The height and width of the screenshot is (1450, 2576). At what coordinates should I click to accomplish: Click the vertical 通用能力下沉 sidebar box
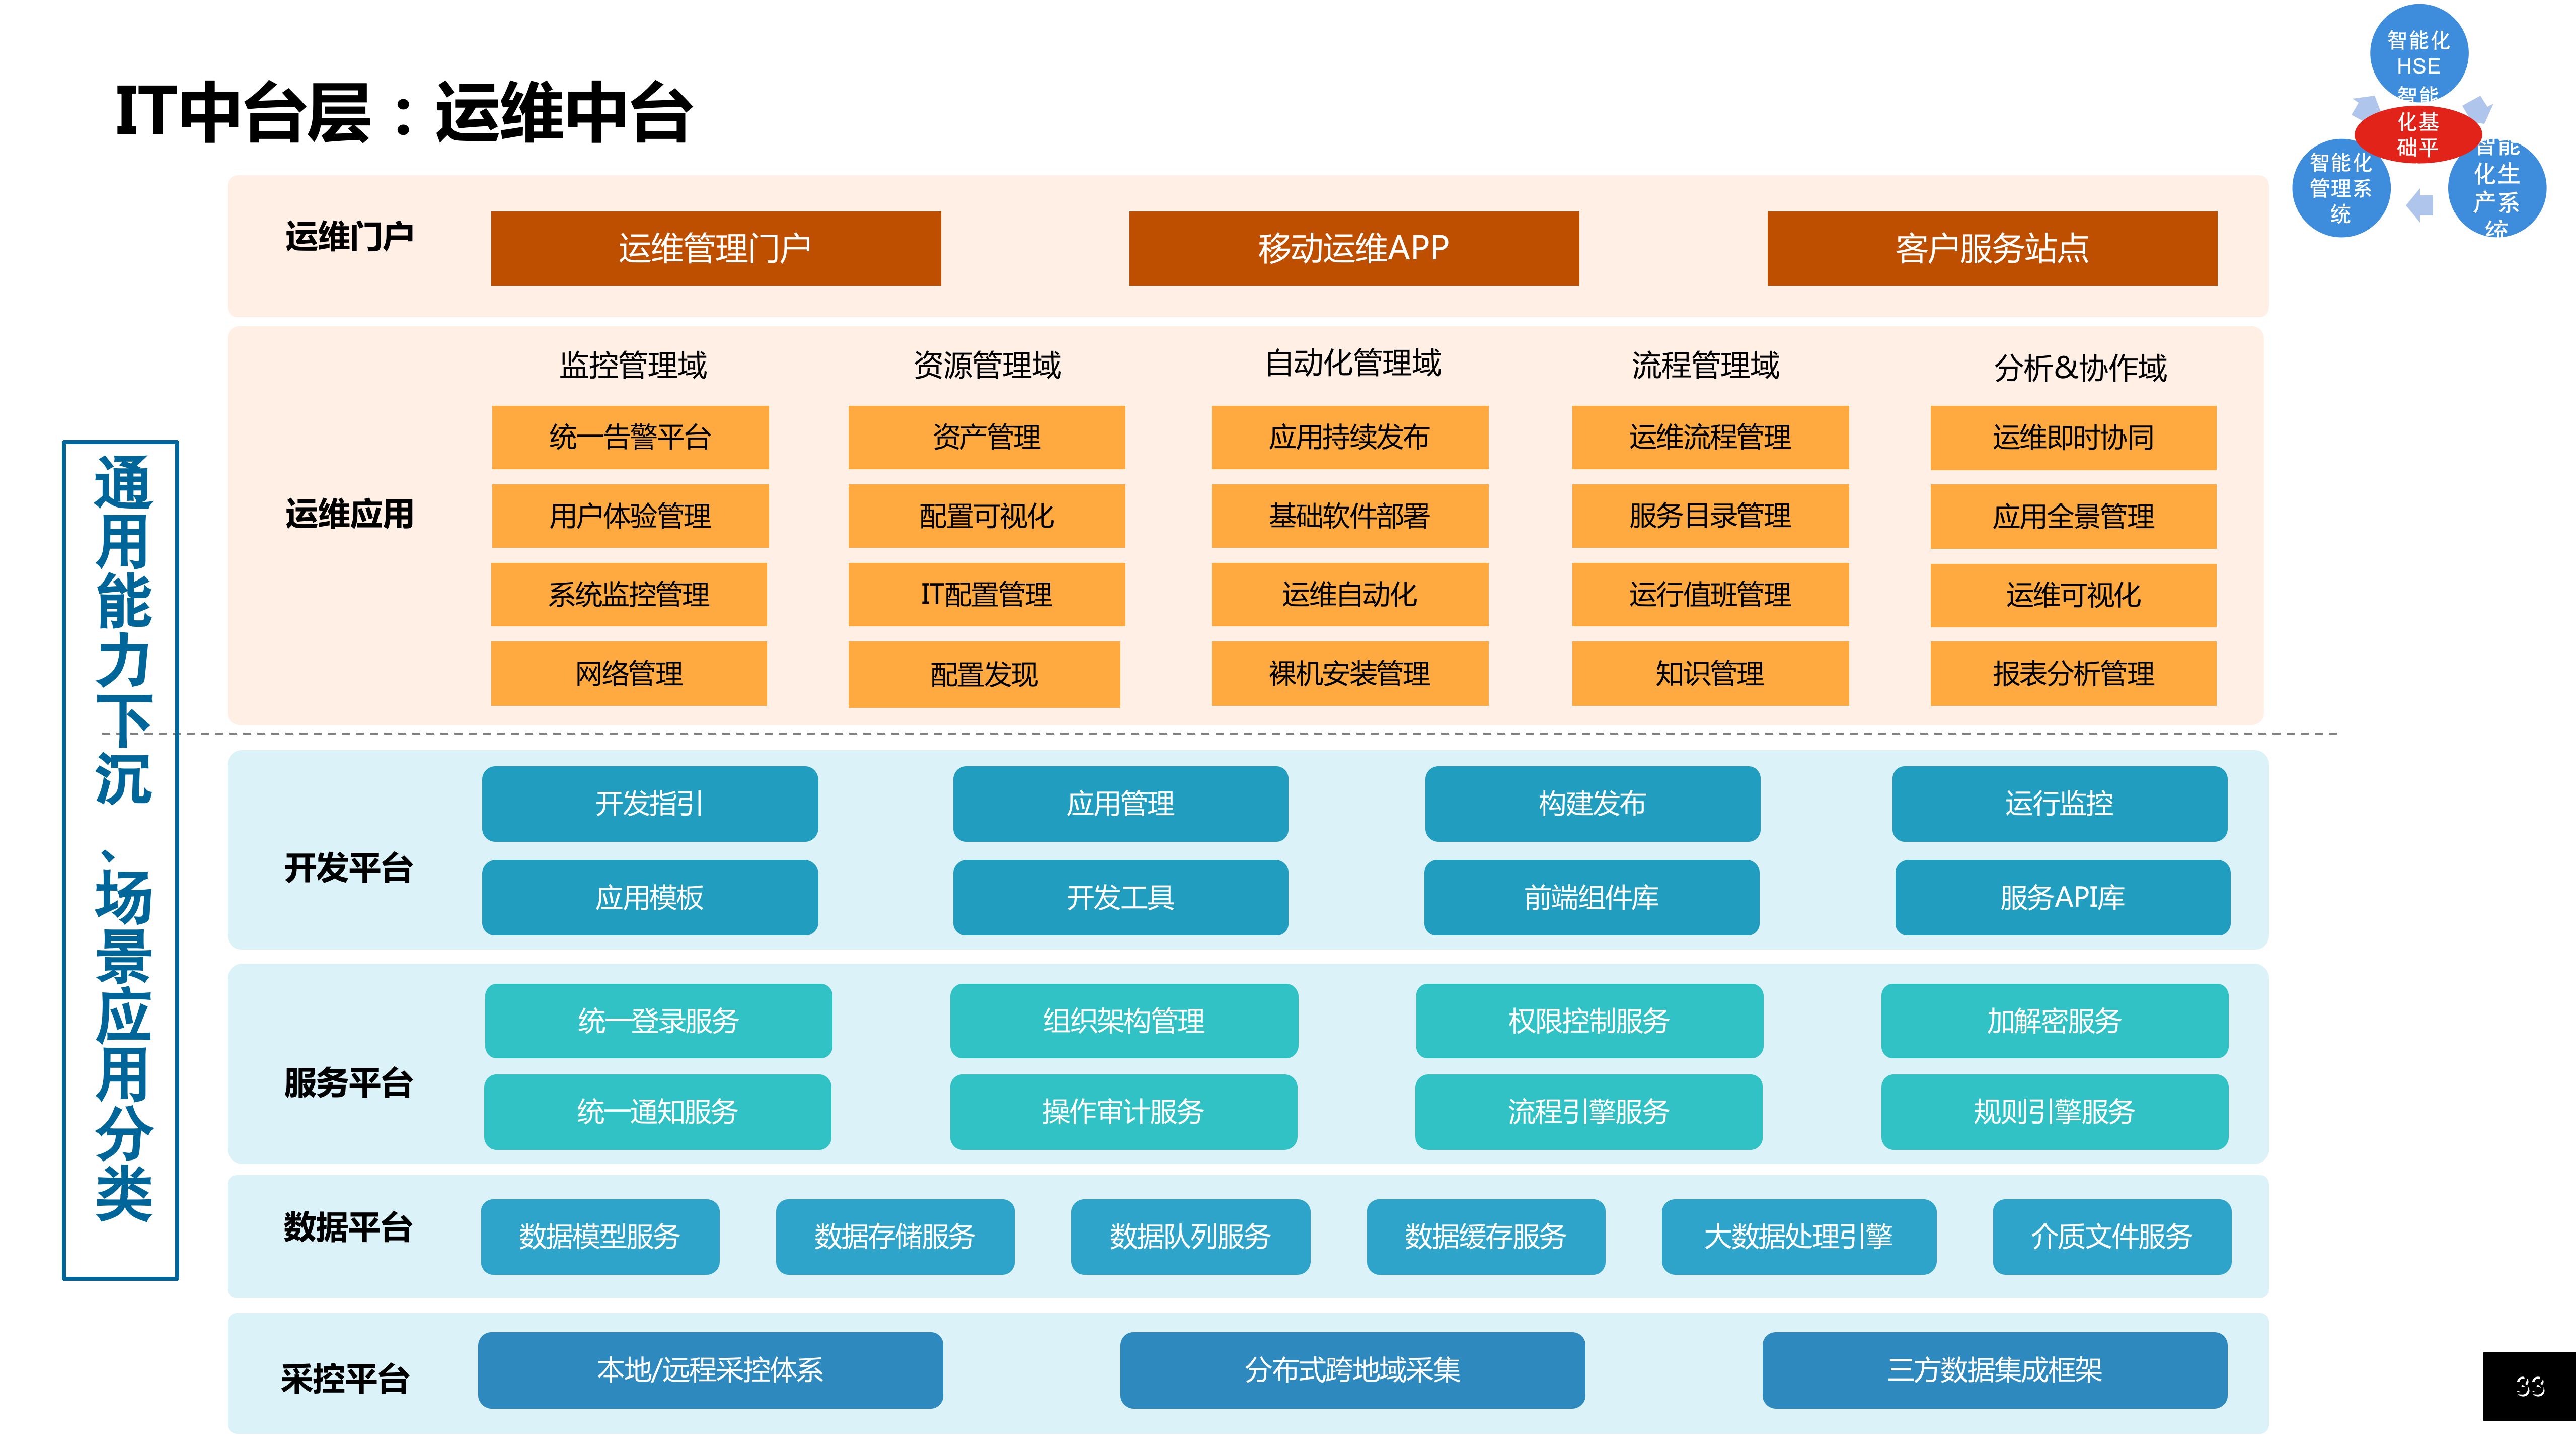coord(121,861)
